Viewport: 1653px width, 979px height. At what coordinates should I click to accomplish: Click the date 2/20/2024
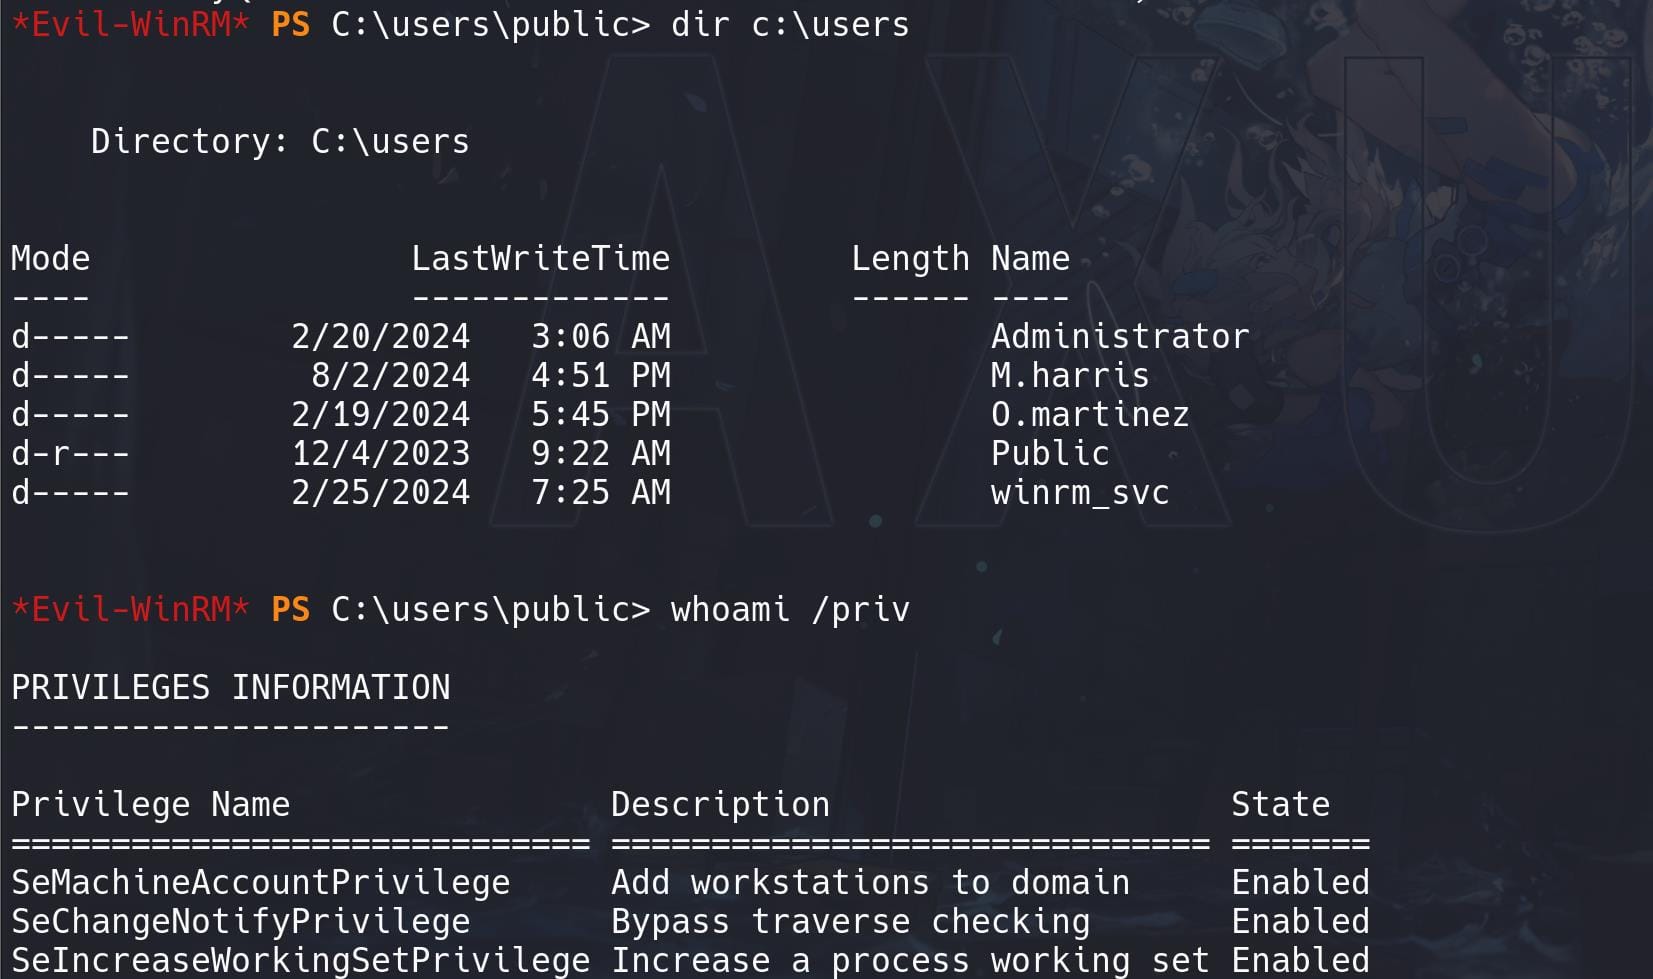tap(380, 336)
